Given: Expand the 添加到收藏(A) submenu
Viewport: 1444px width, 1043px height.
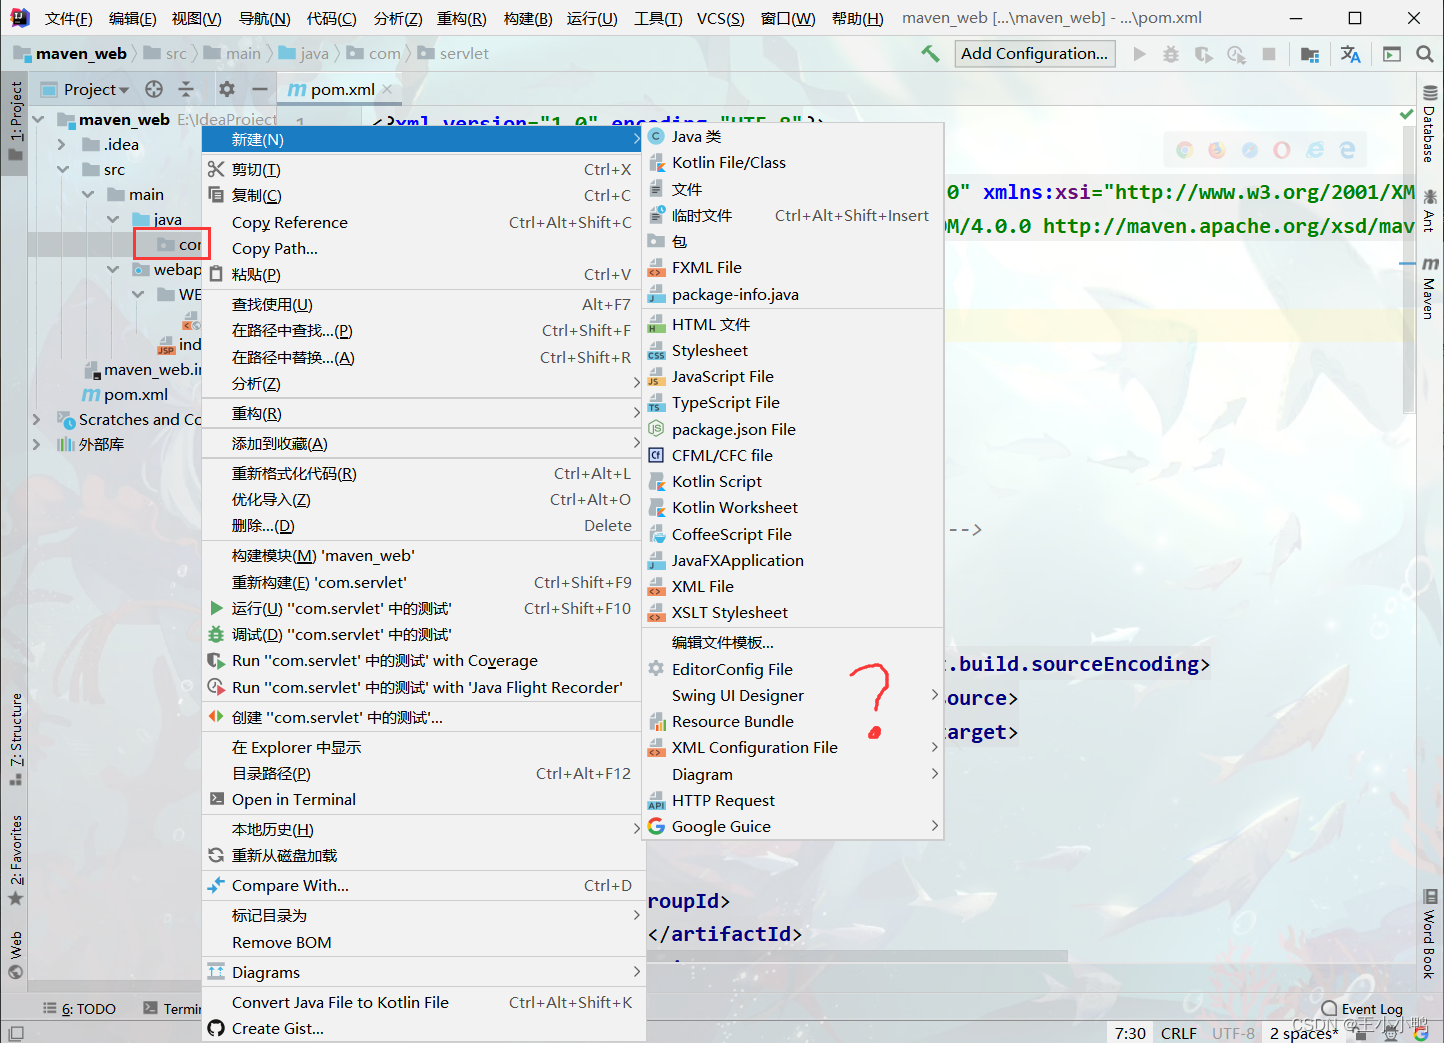Looking at the screenshot, I should [422, 443].
